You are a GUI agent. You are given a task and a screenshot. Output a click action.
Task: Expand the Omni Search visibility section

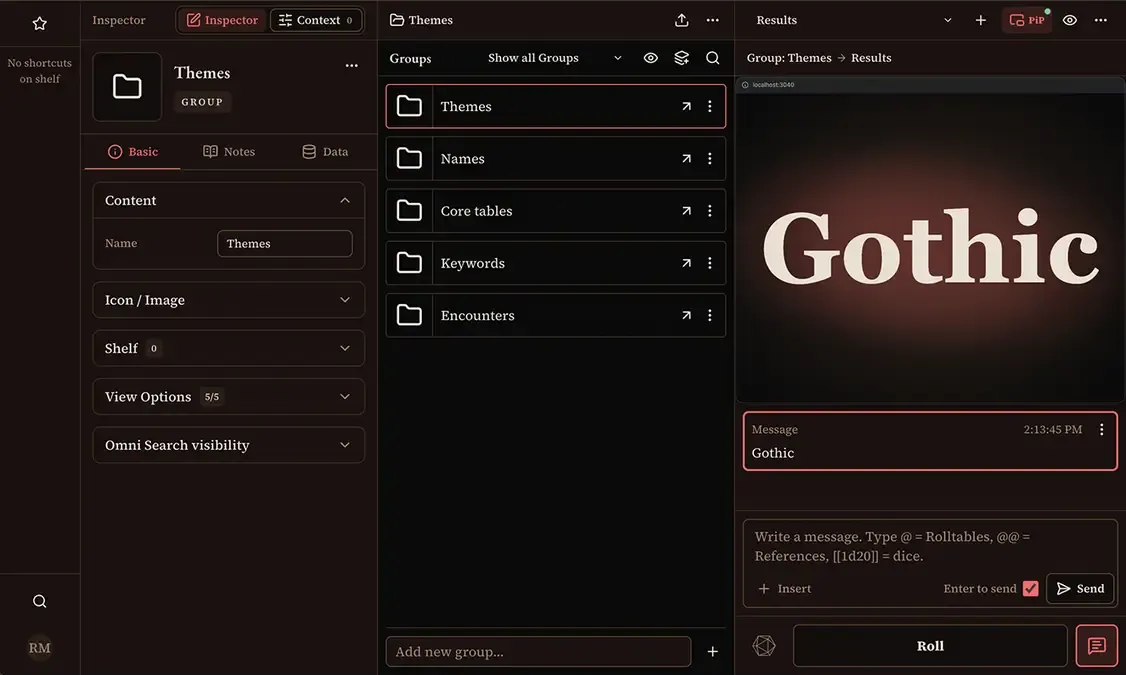[228, 445]
